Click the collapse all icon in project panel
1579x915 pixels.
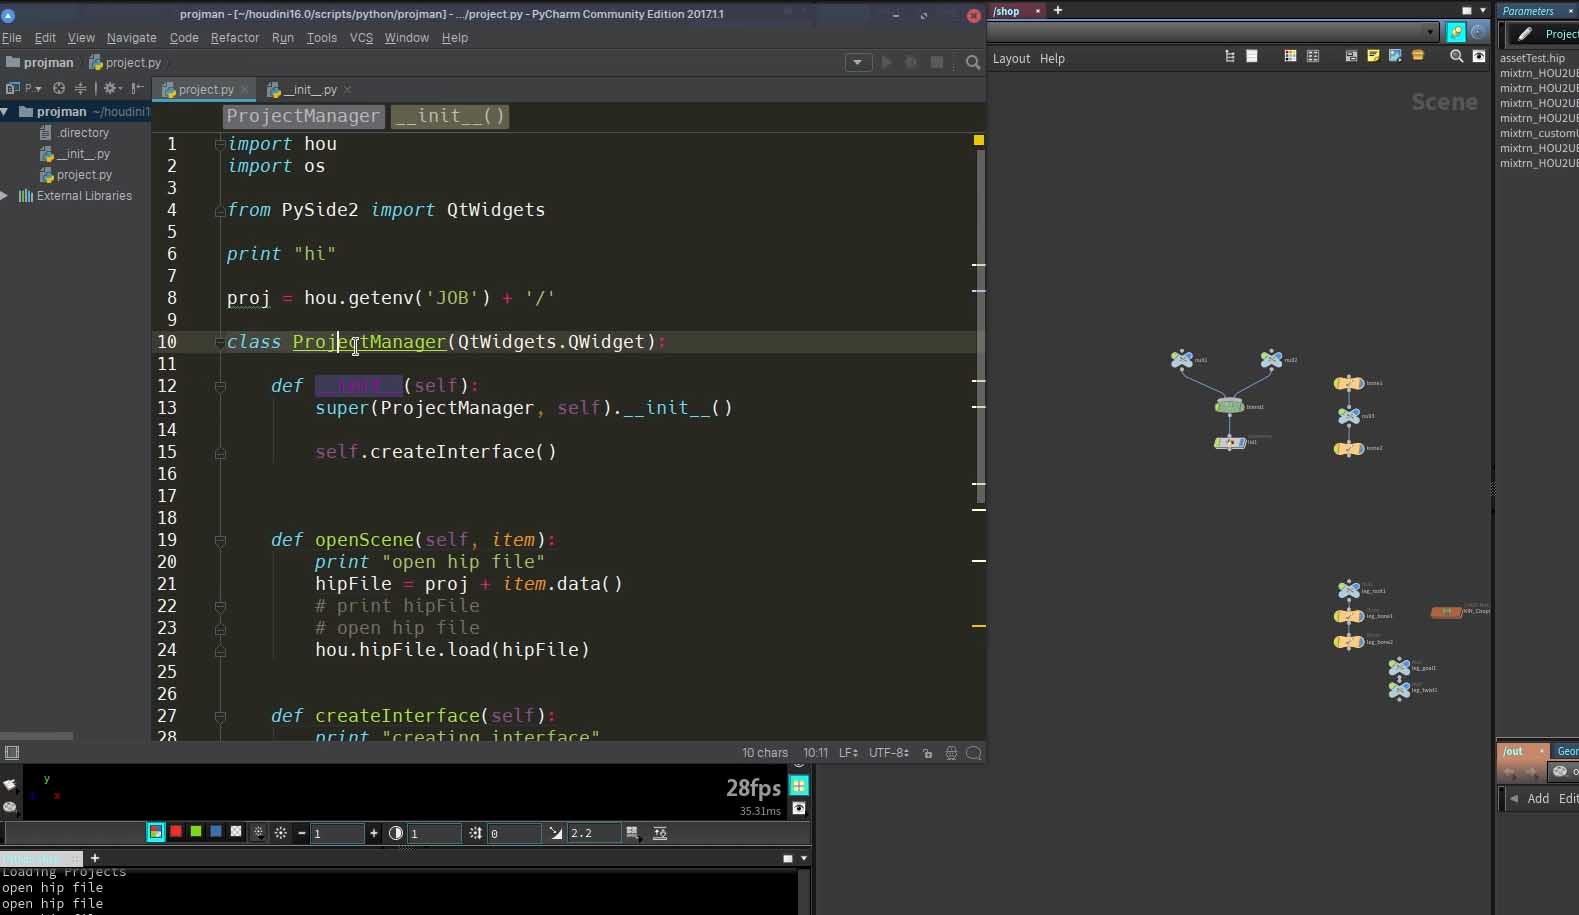click(80, 88)
